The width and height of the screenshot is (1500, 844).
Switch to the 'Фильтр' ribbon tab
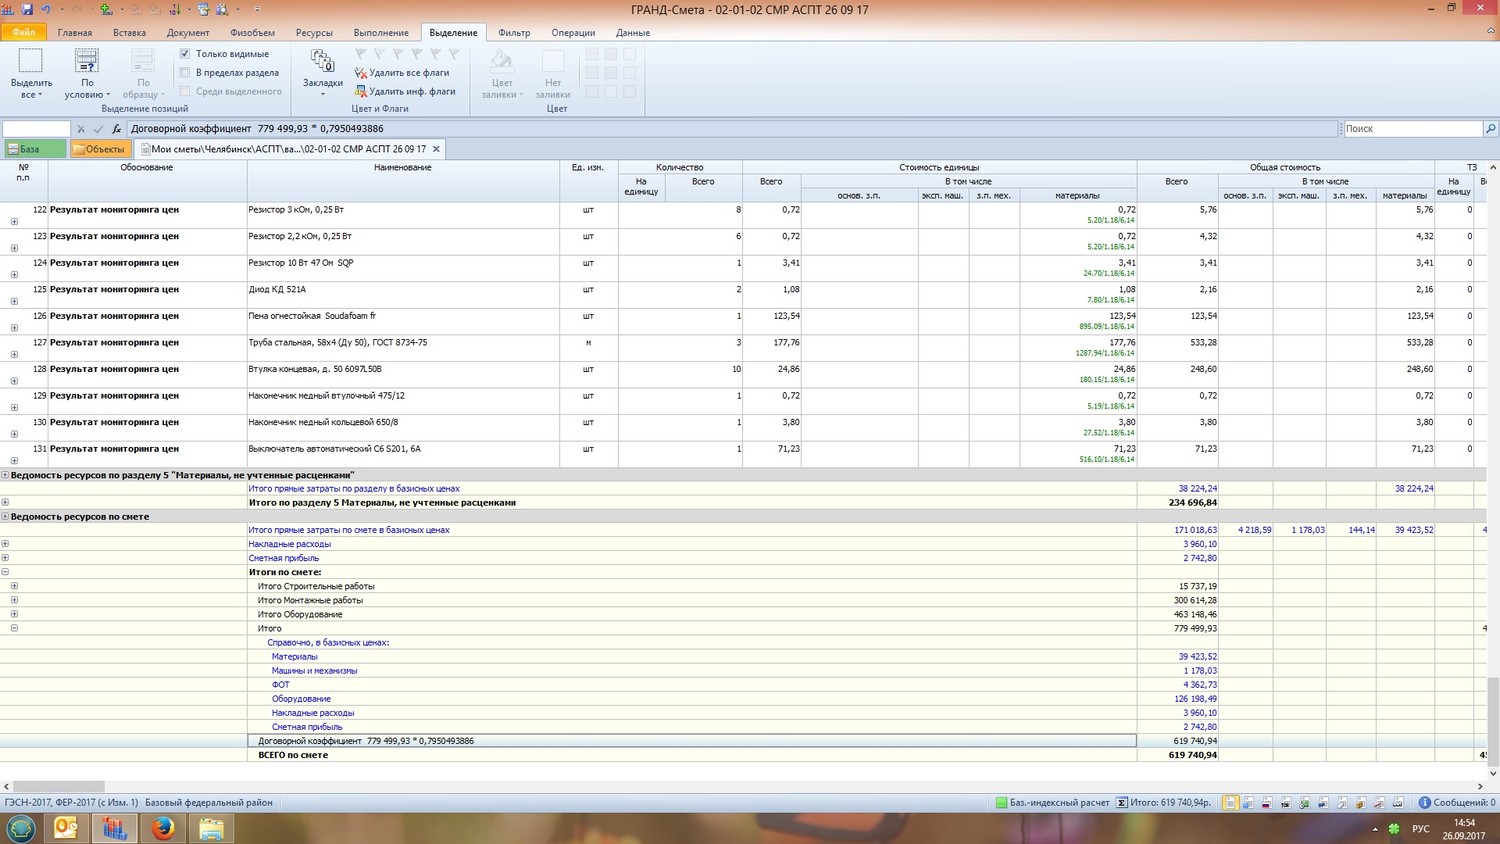pos(514,33)
